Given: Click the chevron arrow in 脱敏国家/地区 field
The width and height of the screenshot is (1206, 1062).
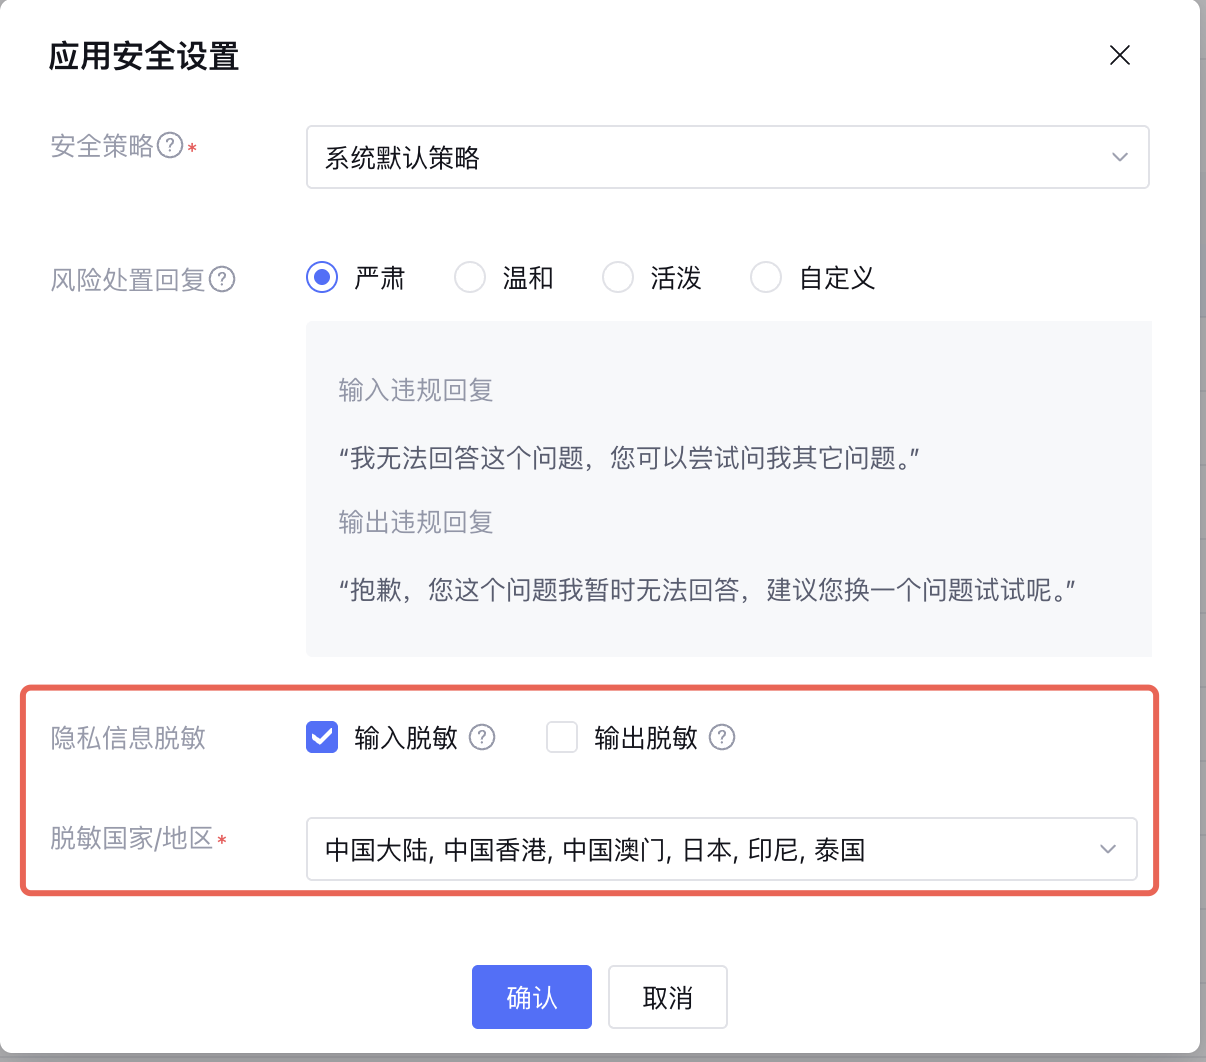Looking at the screenshot, I should coord(1108,849).
